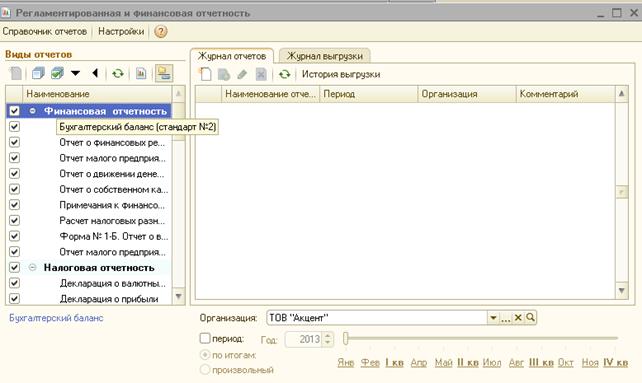Image resolution: width=642 pixels, height=383 pixels.
Task: Click the journal table scroll-up arrow
Action: (x=622, y=94)
